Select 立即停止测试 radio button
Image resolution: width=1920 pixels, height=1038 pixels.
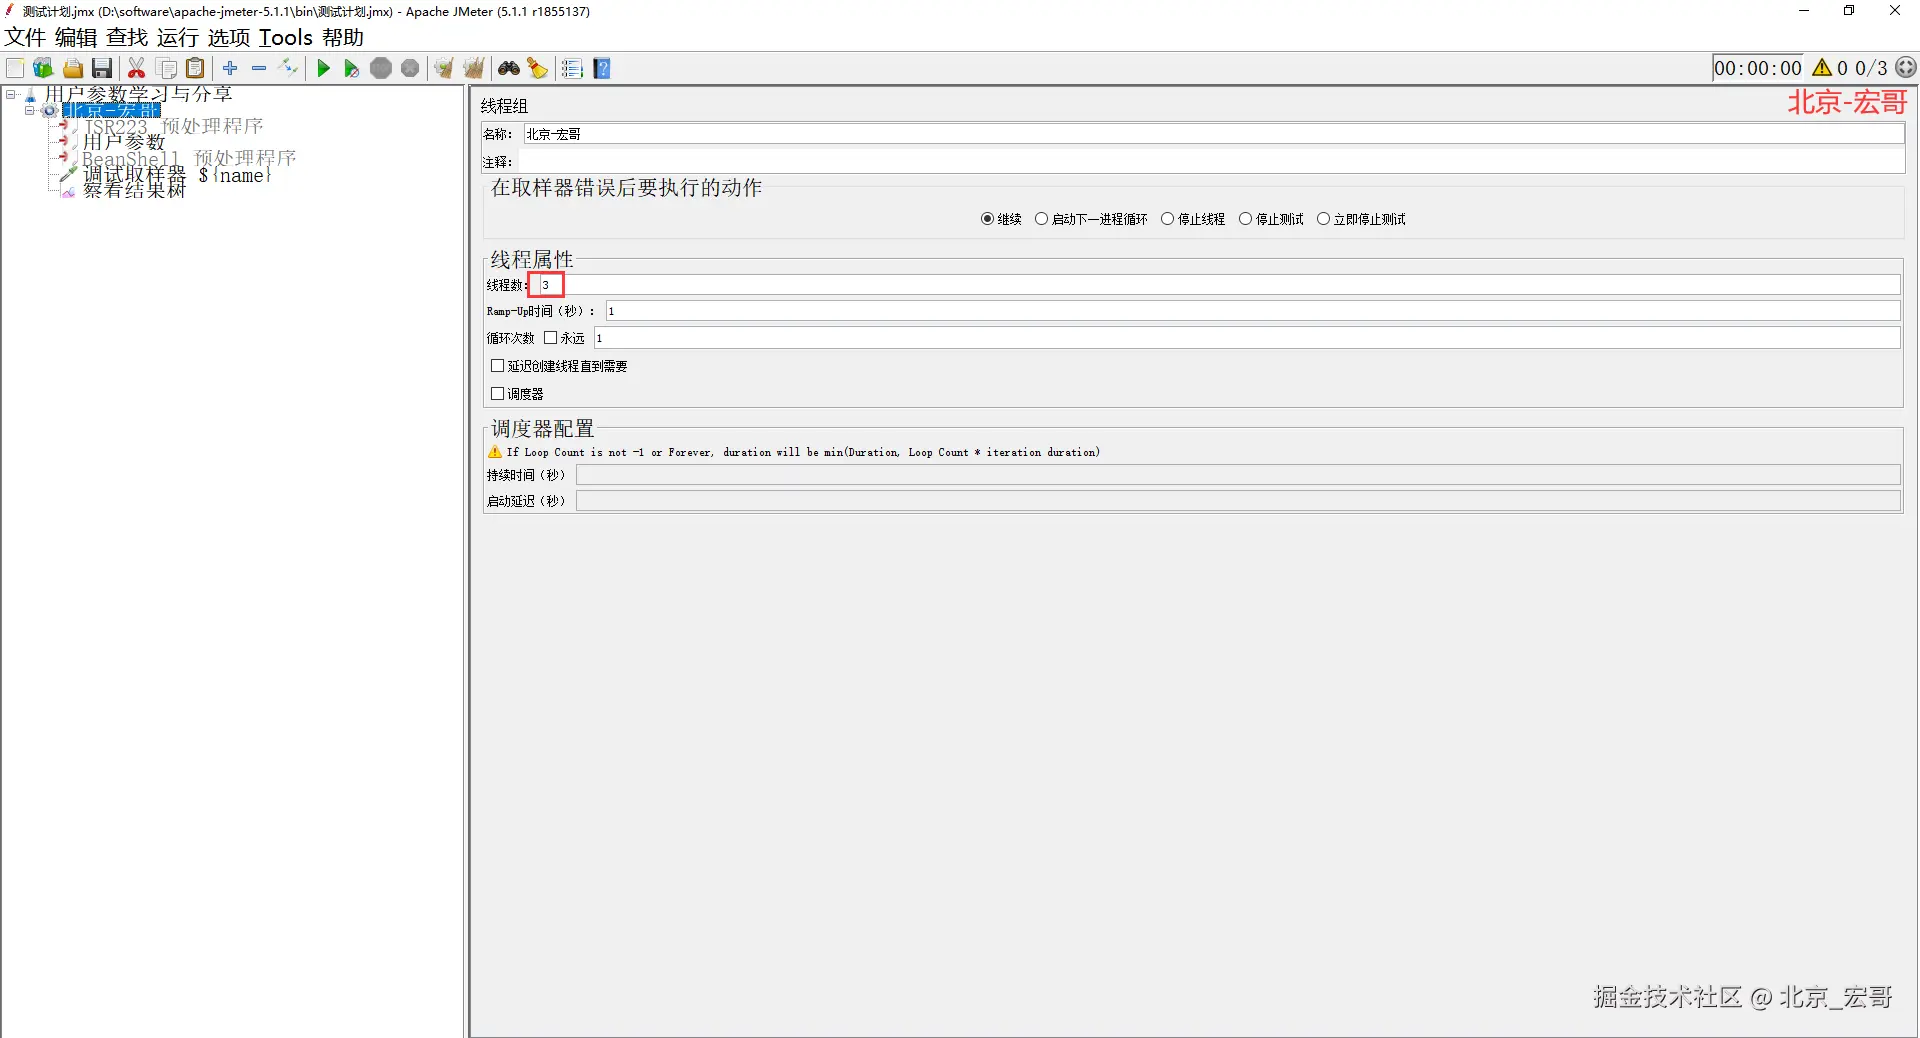(1361, 219)
